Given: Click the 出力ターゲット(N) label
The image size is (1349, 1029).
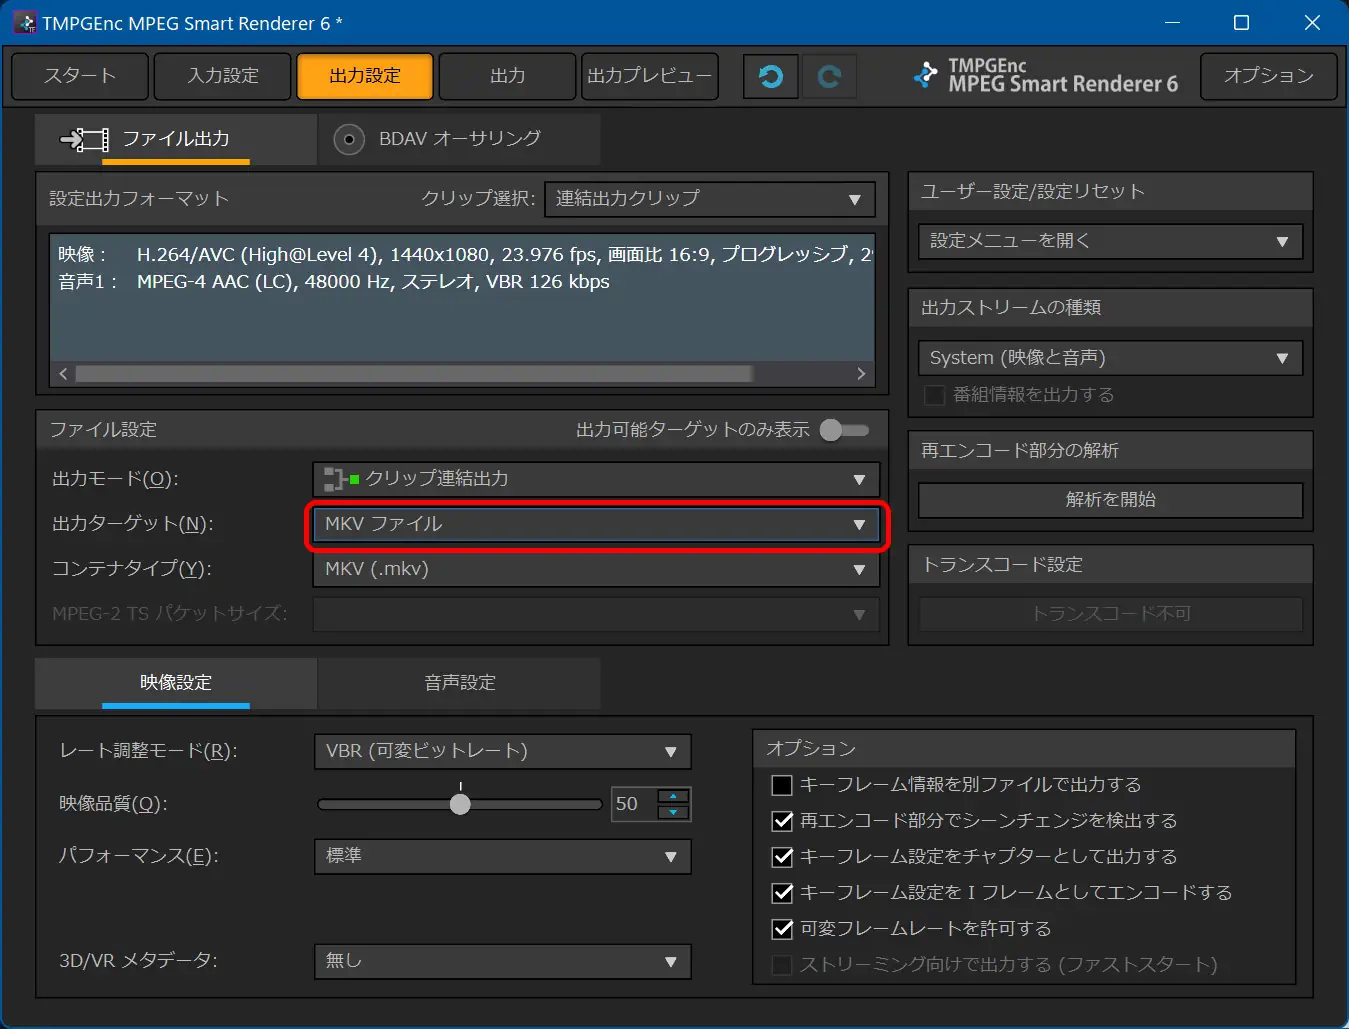Looking at the screenshot, I should click(133, 524).
